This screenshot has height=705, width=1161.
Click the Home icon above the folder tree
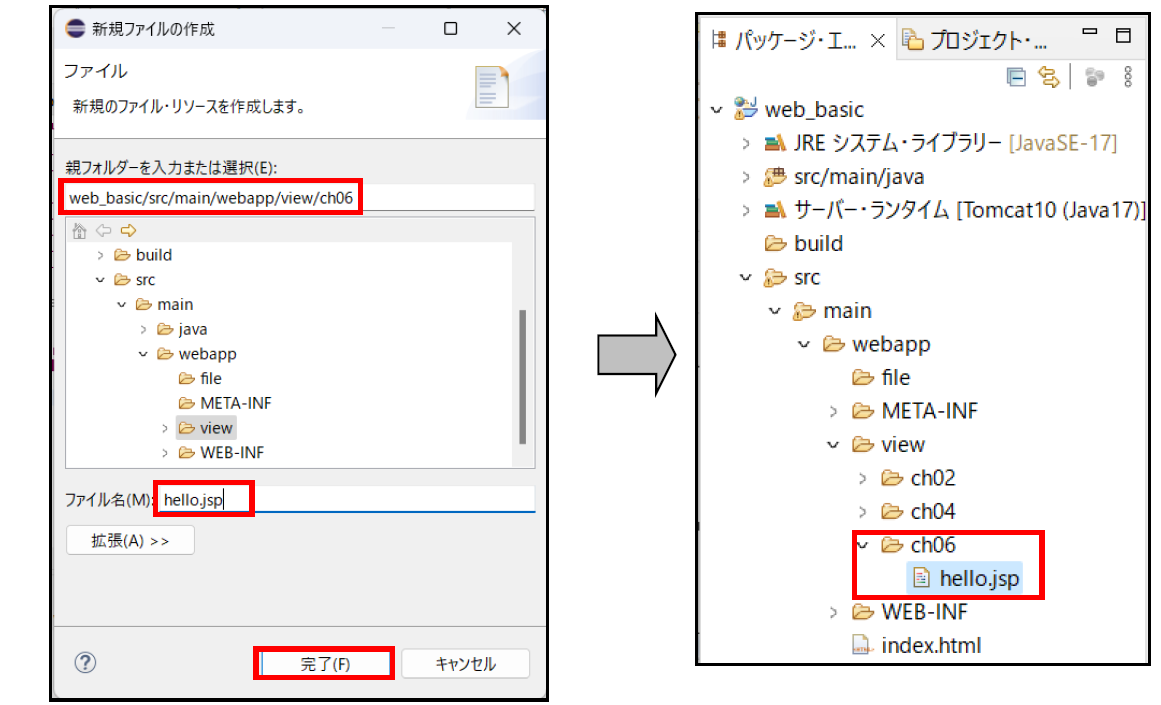[80, 231]
